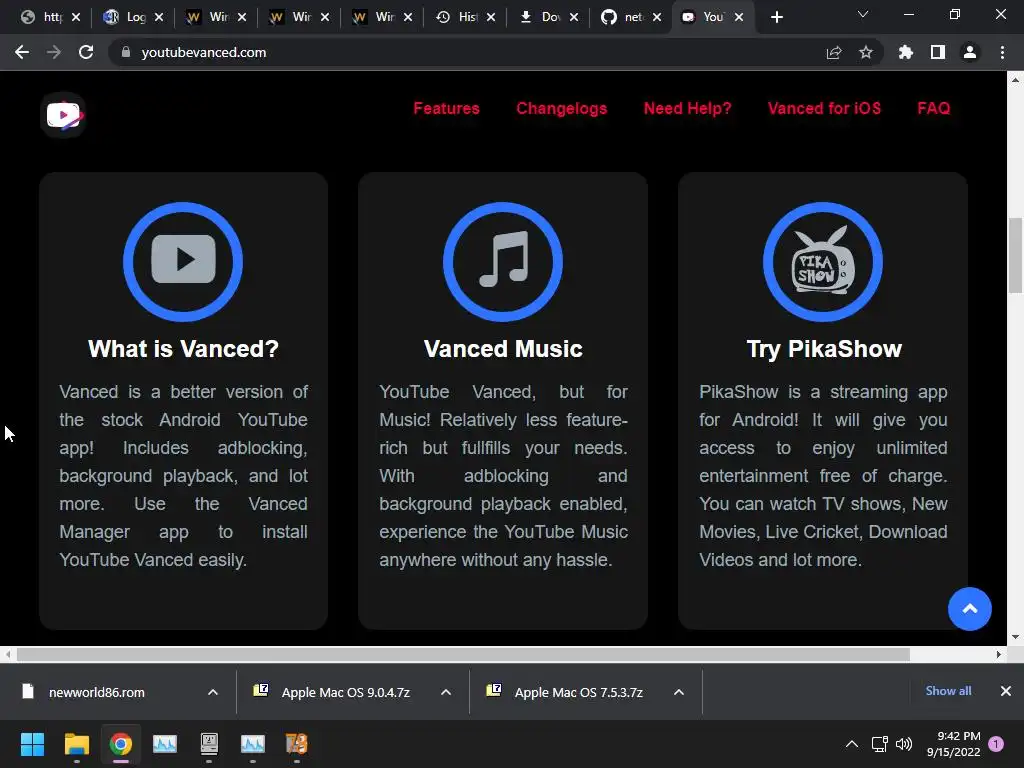Viewport: 1024px width, 768px height.
Task: Go to the Need Help? section
Action: pos(687,108)
